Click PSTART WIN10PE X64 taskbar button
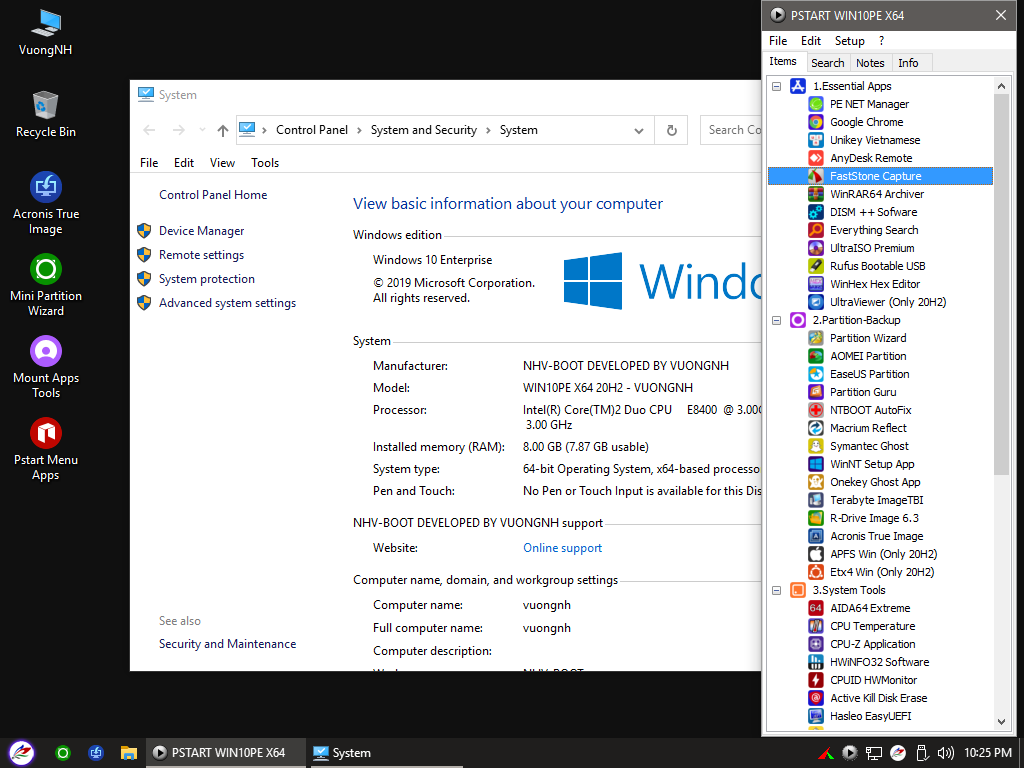 pyautogui.click(x=225, y=753)
